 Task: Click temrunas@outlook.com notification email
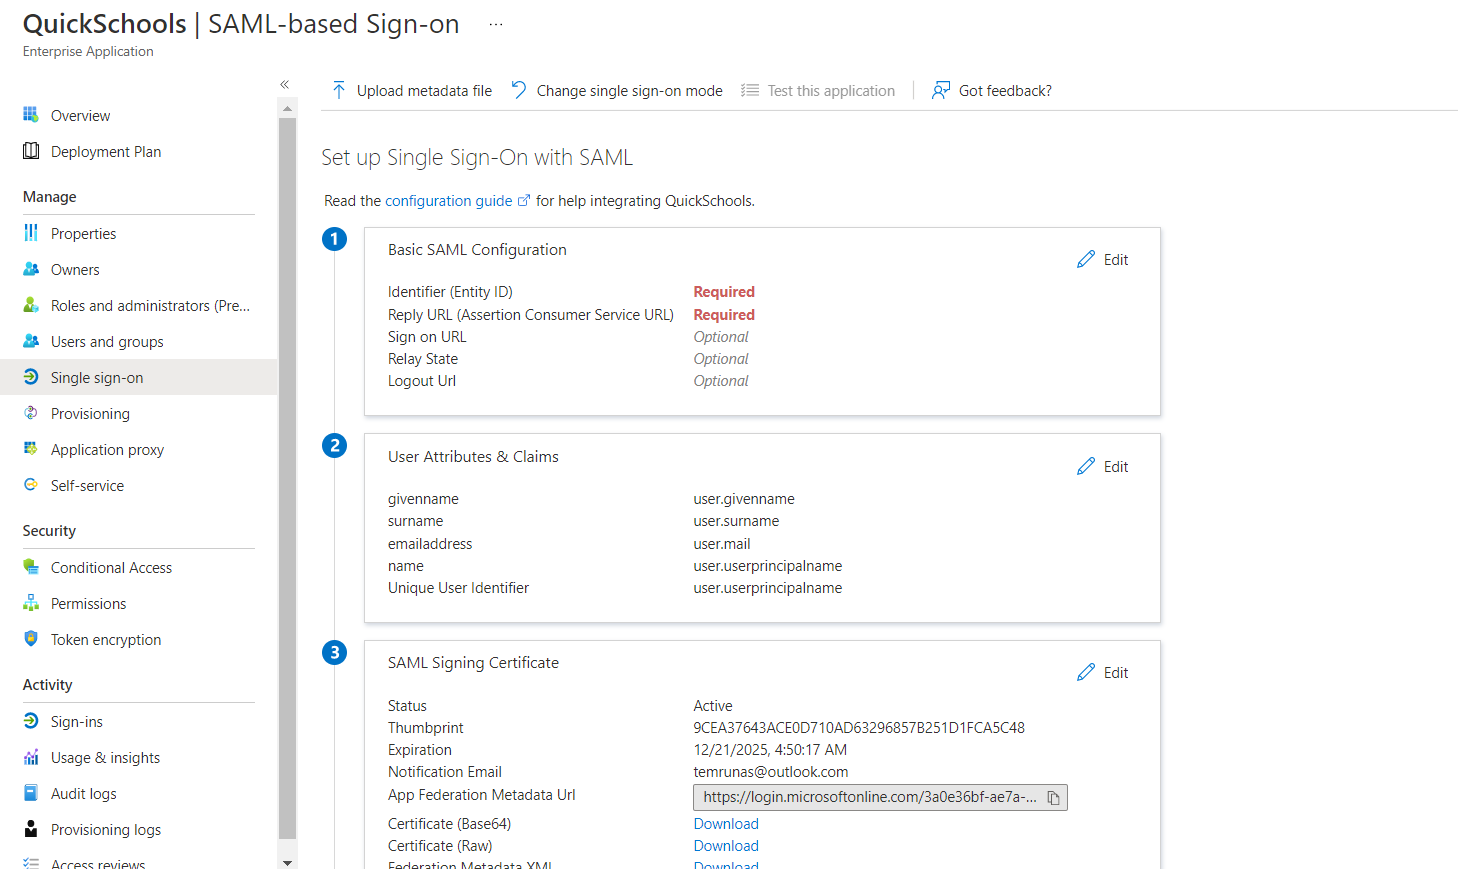tap(771, 771)
